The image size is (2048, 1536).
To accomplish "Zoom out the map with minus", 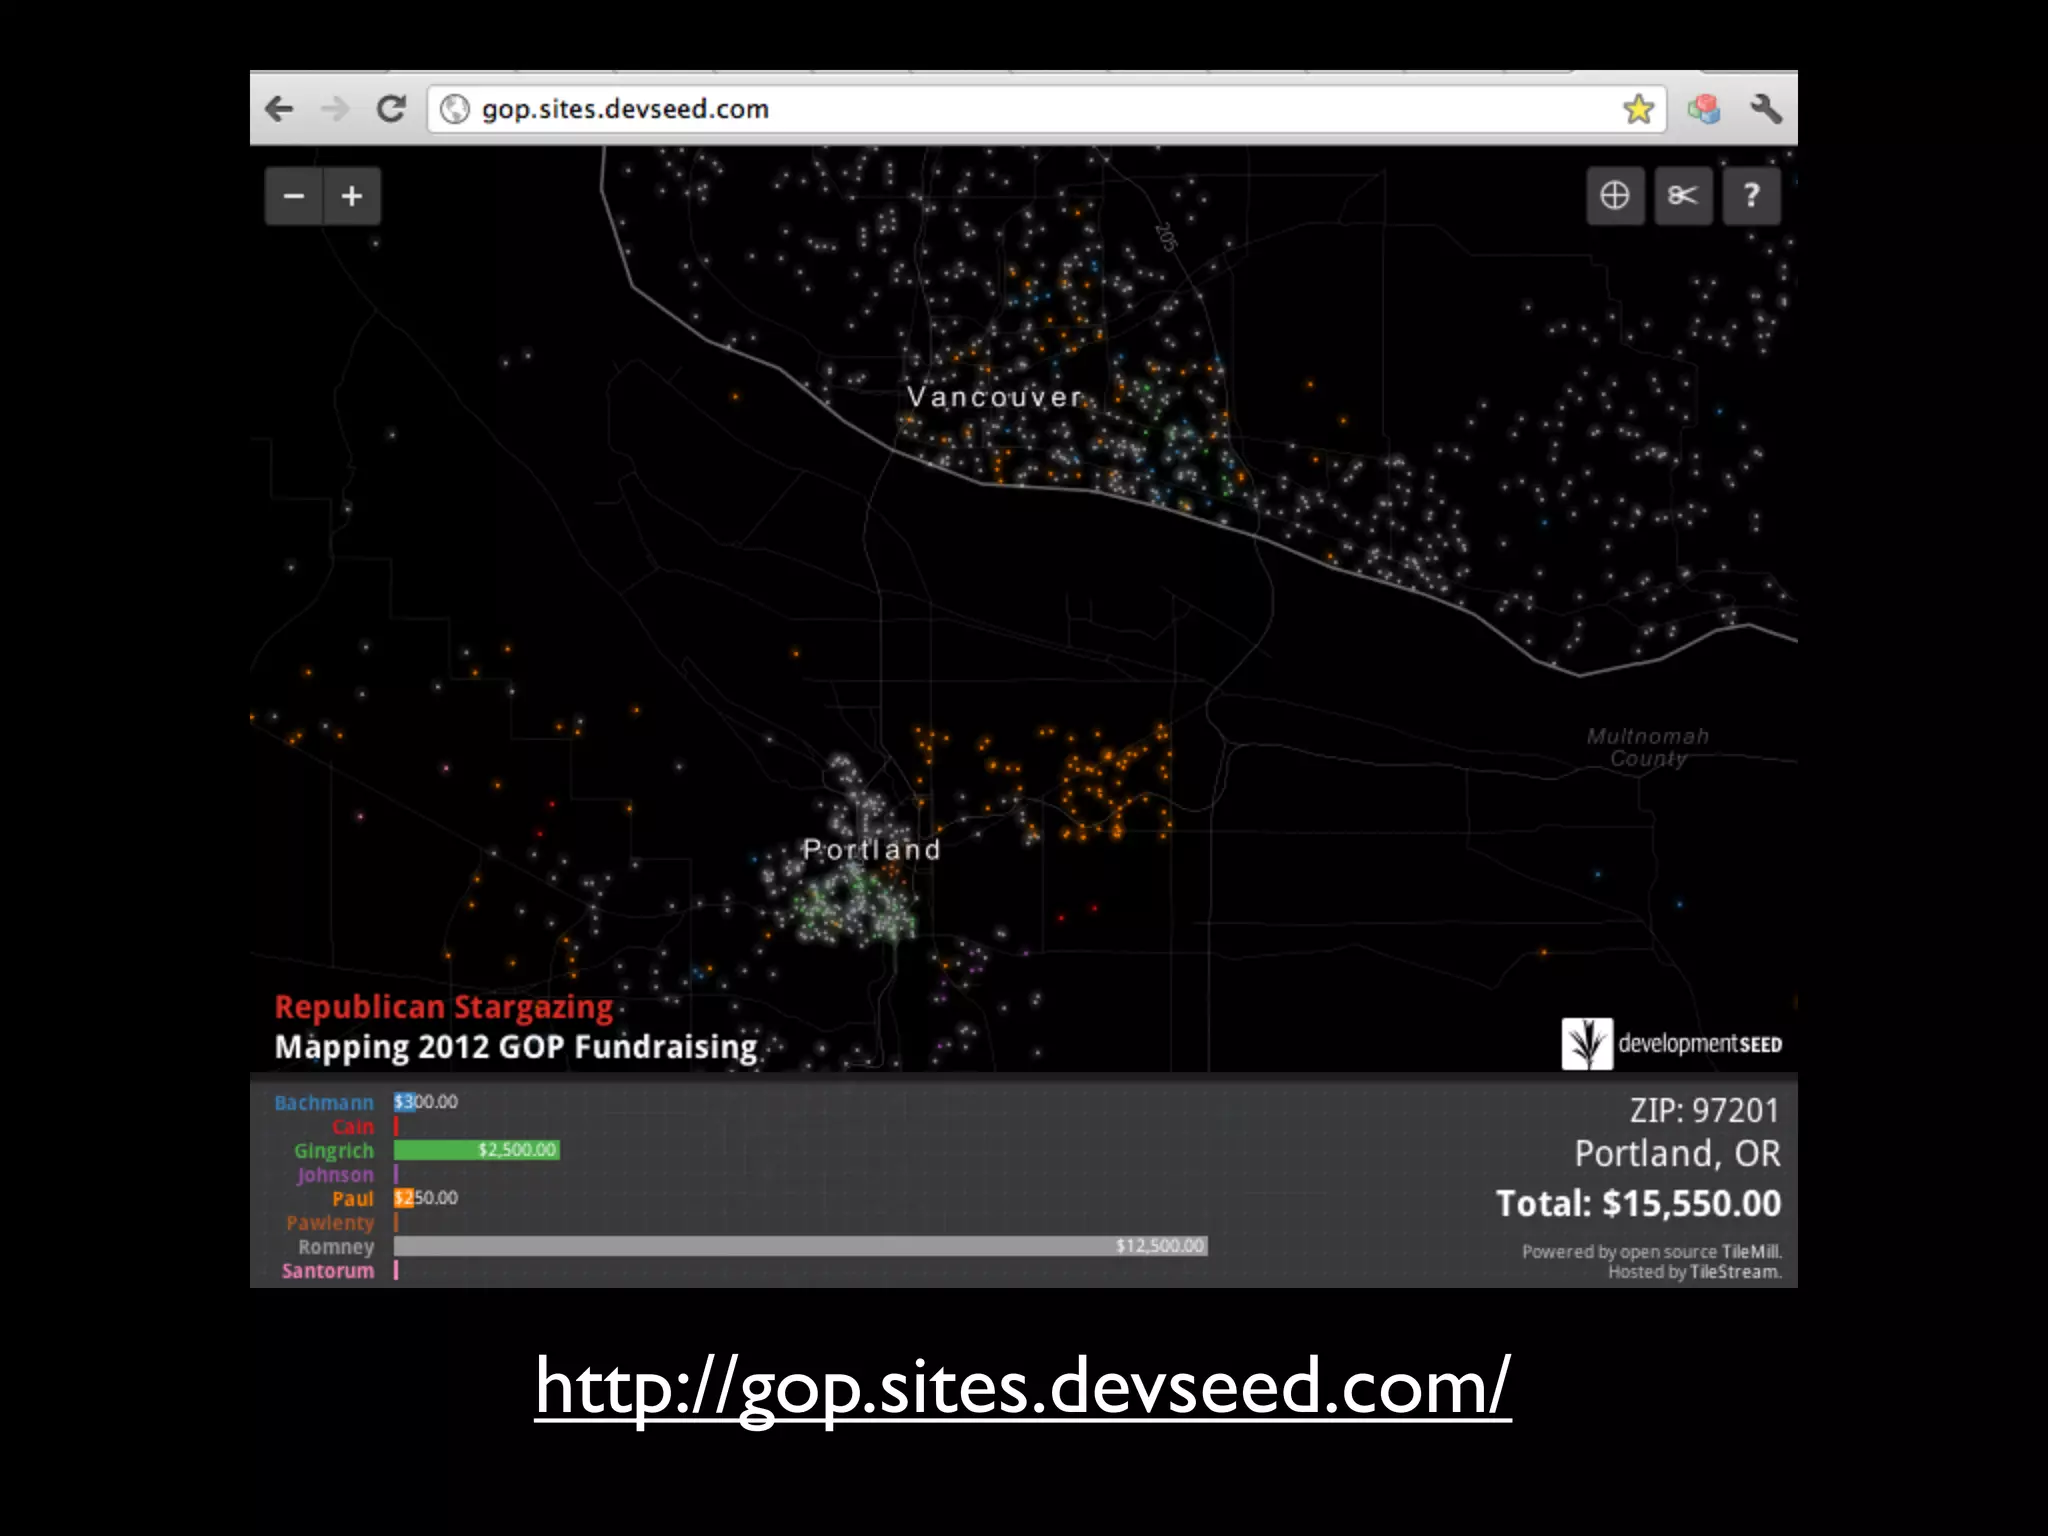I will [x=294, y=196].
